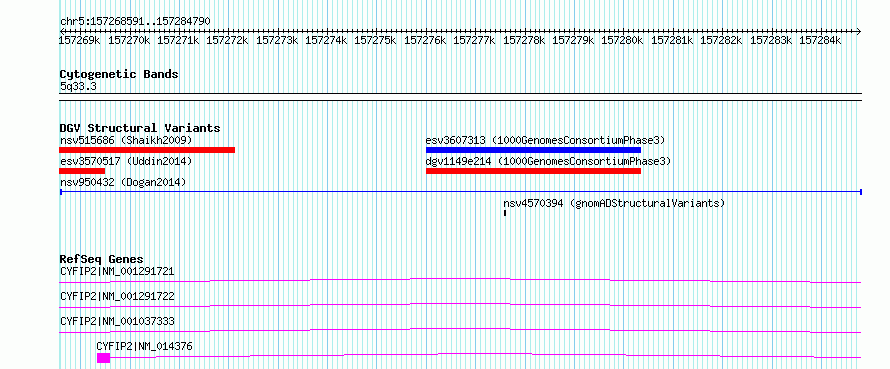Open esv3607313 (1000GenomesConsortiumPhase3) label
The image size is (890, 369).
pyautogui.click(x=545, y=140)
